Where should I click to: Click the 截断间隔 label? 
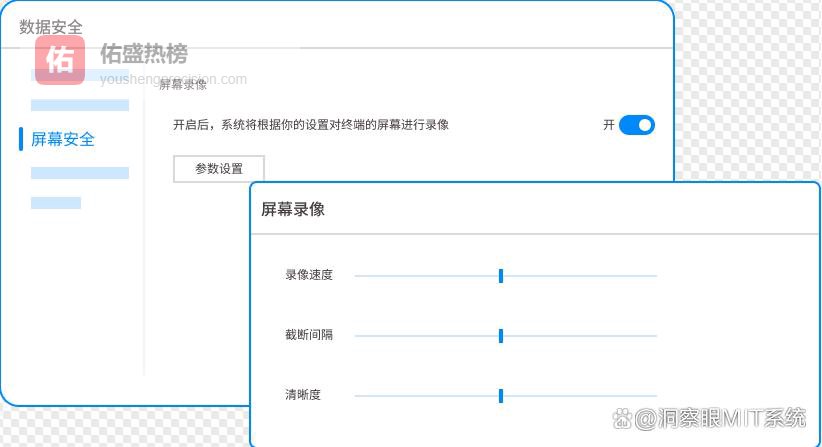(309, 335)
